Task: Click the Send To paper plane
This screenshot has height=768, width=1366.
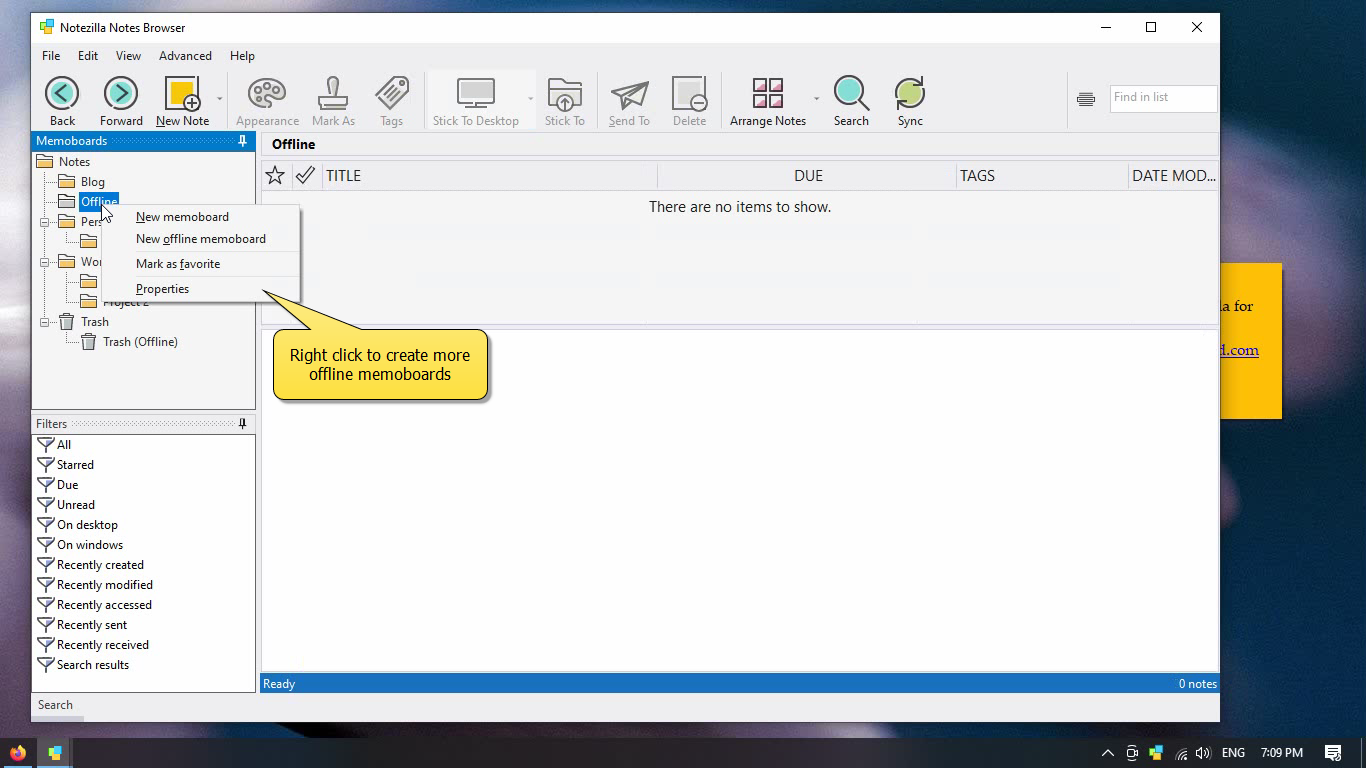Action: click(x=629, y=102)
